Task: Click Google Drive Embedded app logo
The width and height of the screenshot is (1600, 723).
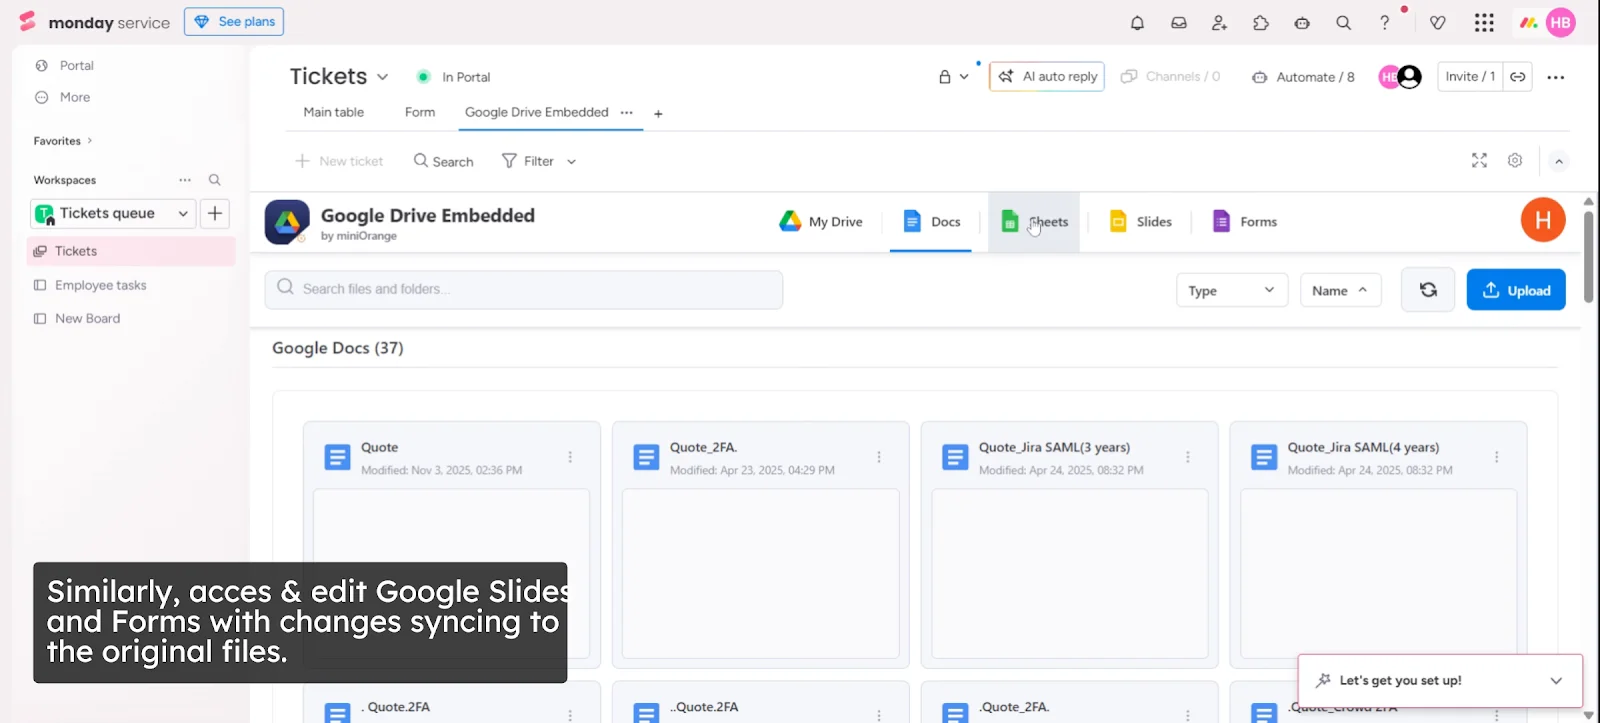Action: click(287, 222)
